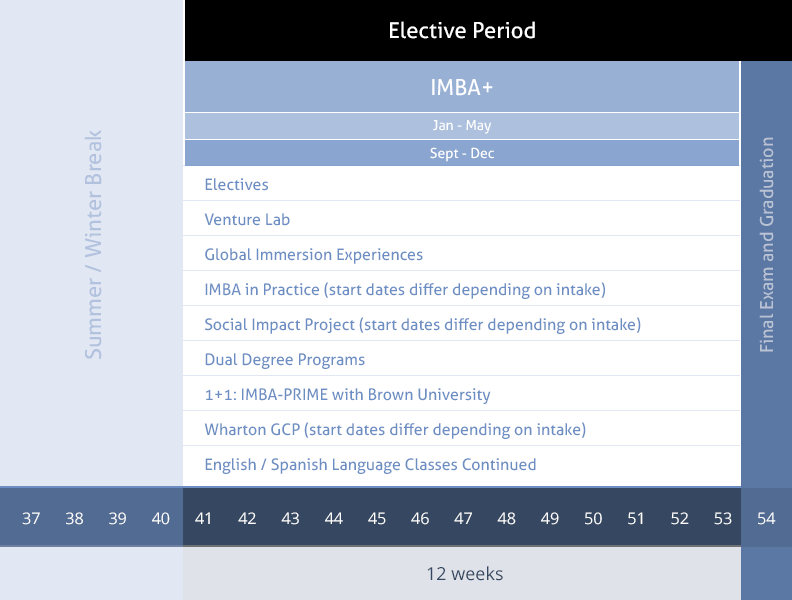792x600 pixels.
Task: Click week 38 on the timeline
Action: click(74, 518)
